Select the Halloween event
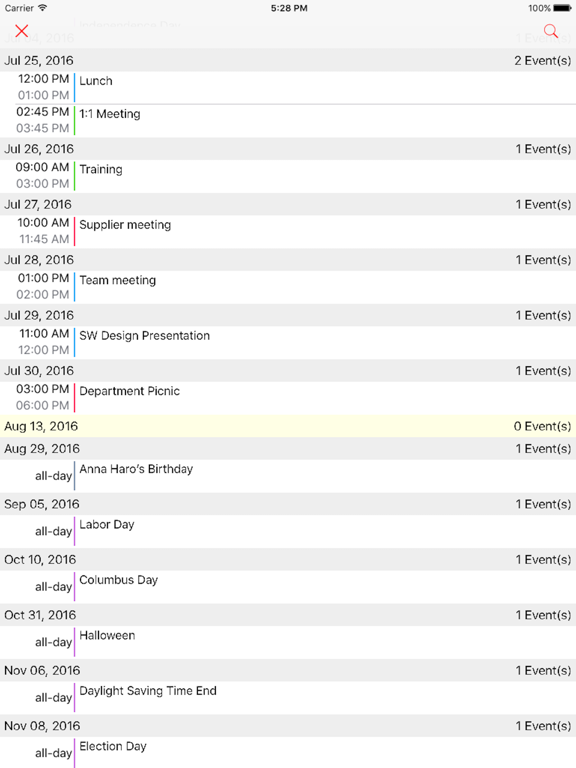 [288, 642]
